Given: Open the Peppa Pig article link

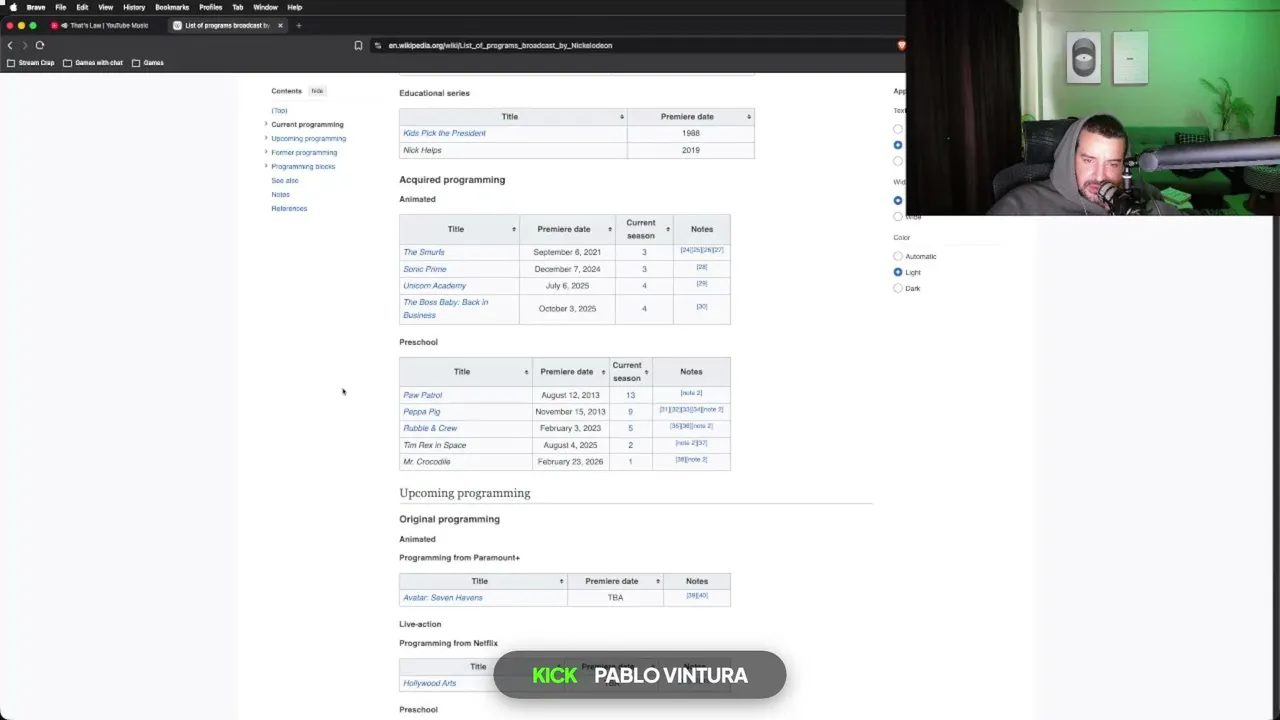Looking at the screenshot, I should (x=421, y=412).
